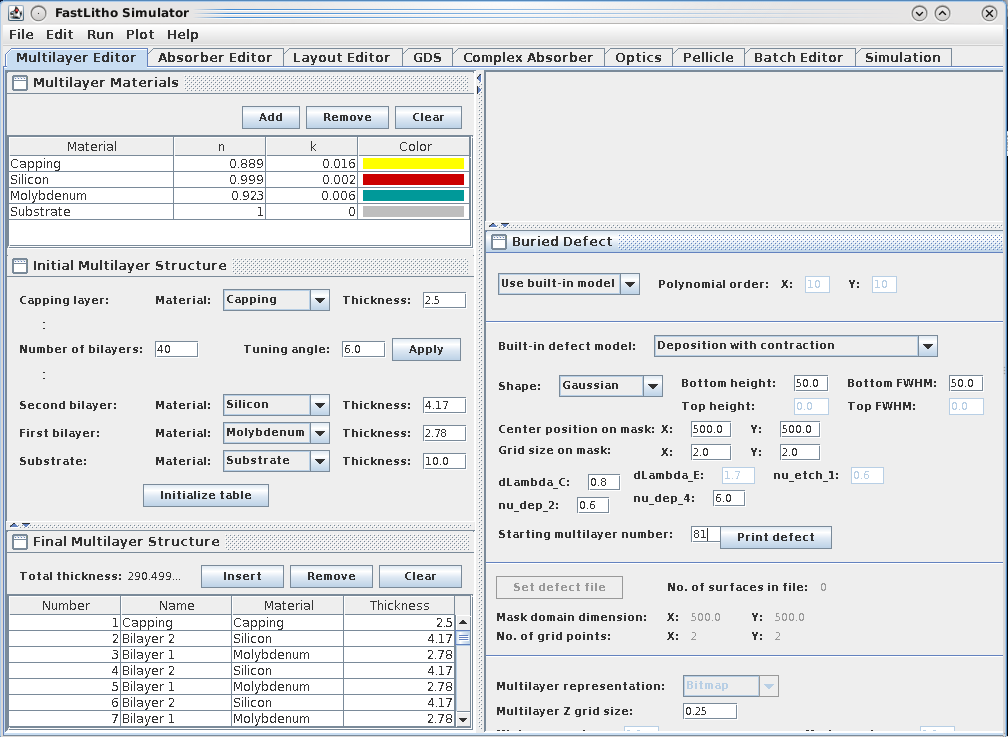Viewport: 1008px width, 737px height.
Task: Select the yellow Capping color swatch
Action: tap(414, 164)
